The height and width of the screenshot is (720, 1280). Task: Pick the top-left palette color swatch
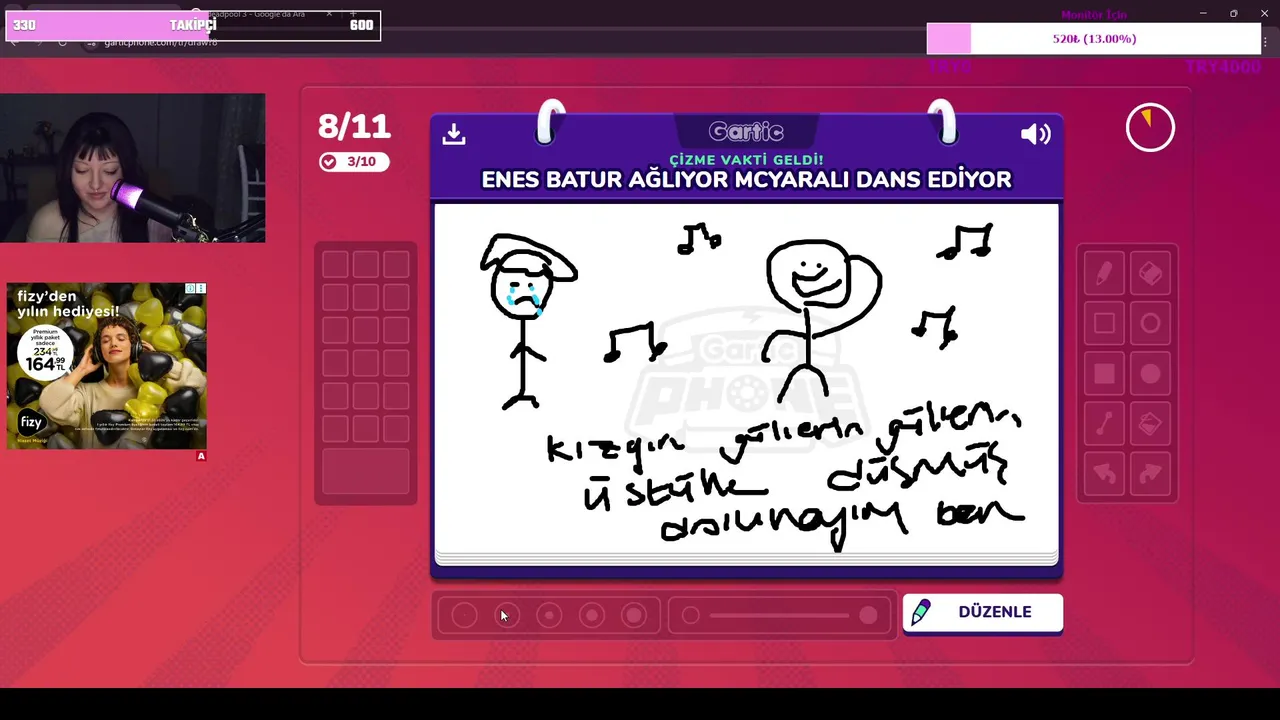335,264
